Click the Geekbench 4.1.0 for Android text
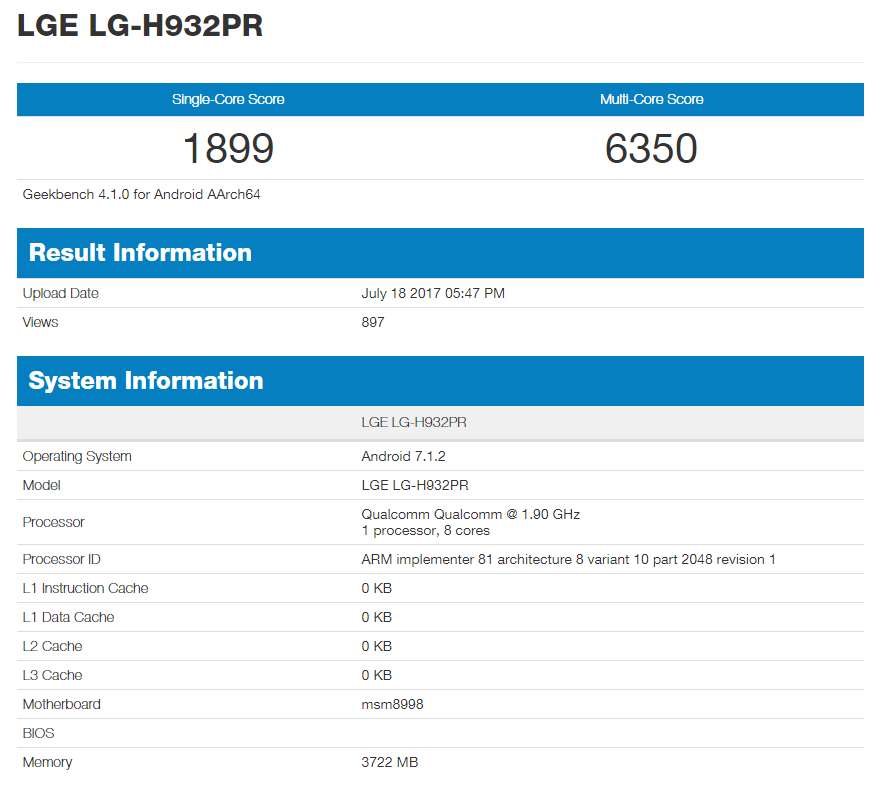The image size is (880, 791). pyautogui.click(x=142, y=194)
